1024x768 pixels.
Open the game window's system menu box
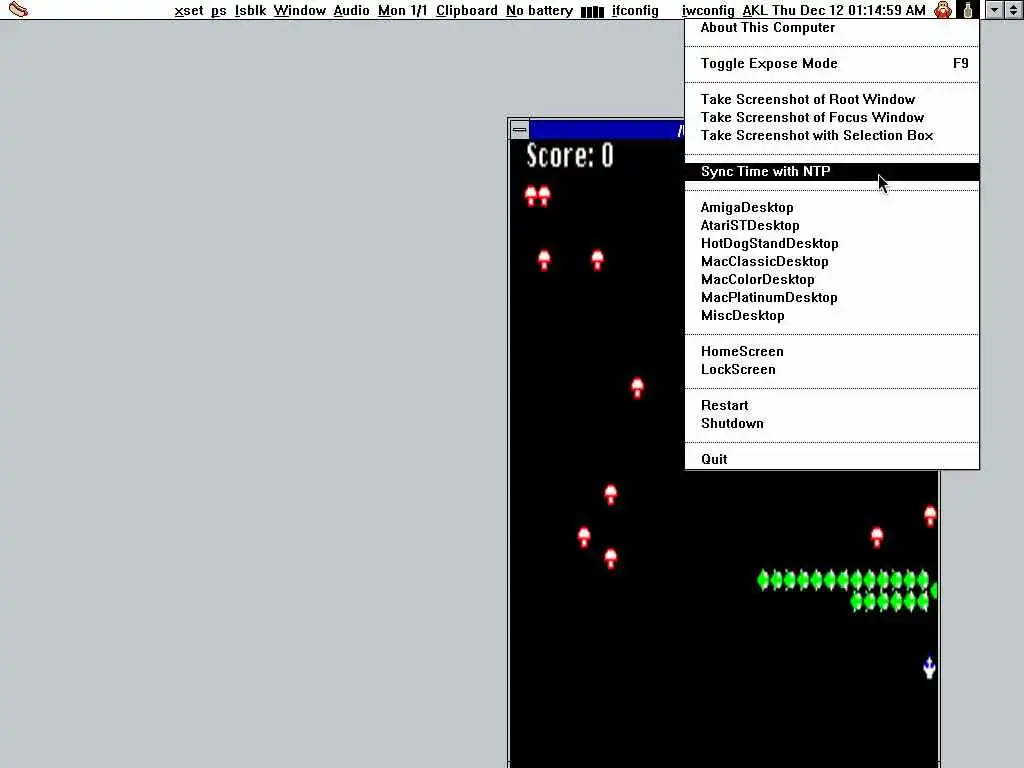click(x=520, y=129)
